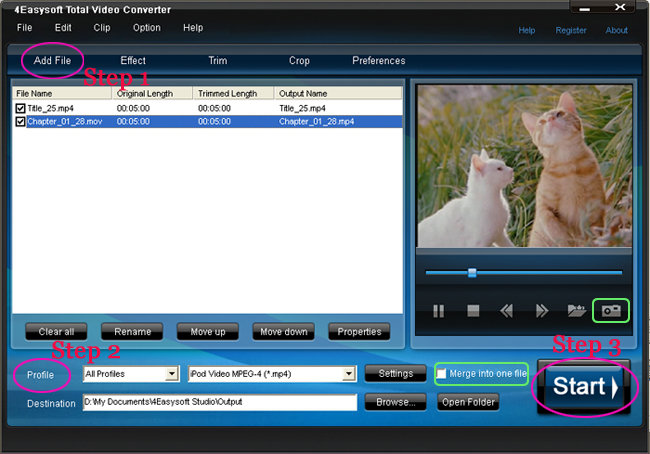Click the Move down button
Screen dimensions: 650x454
(x=284, y=332)
